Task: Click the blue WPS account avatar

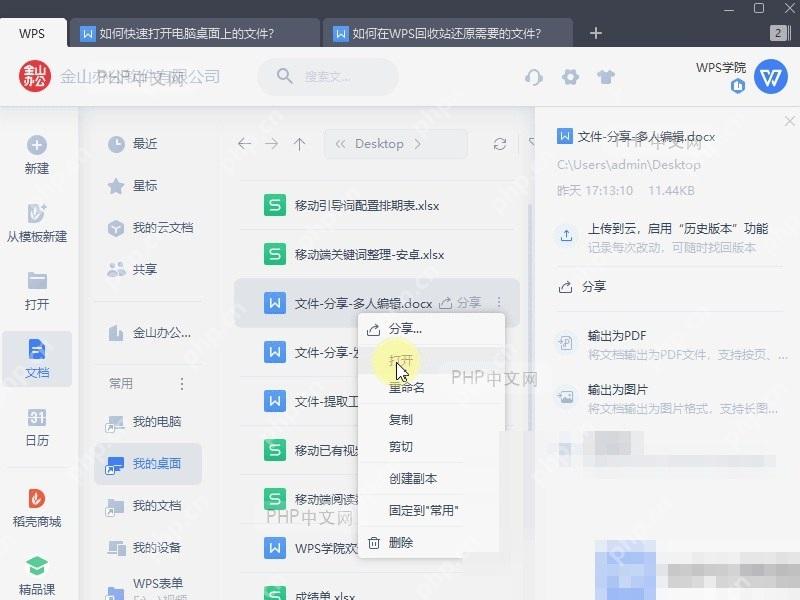Action: [x=770, y=77]
